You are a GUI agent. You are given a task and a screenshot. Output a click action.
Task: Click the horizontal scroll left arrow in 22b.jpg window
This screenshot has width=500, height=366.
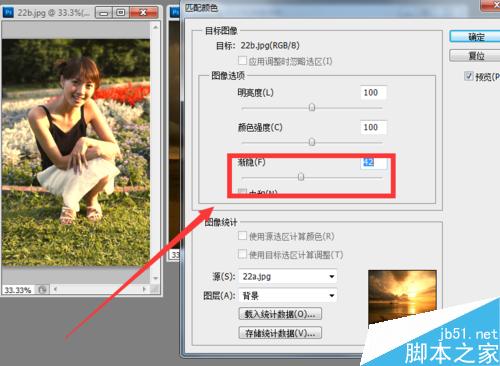(x=55, y=289)
